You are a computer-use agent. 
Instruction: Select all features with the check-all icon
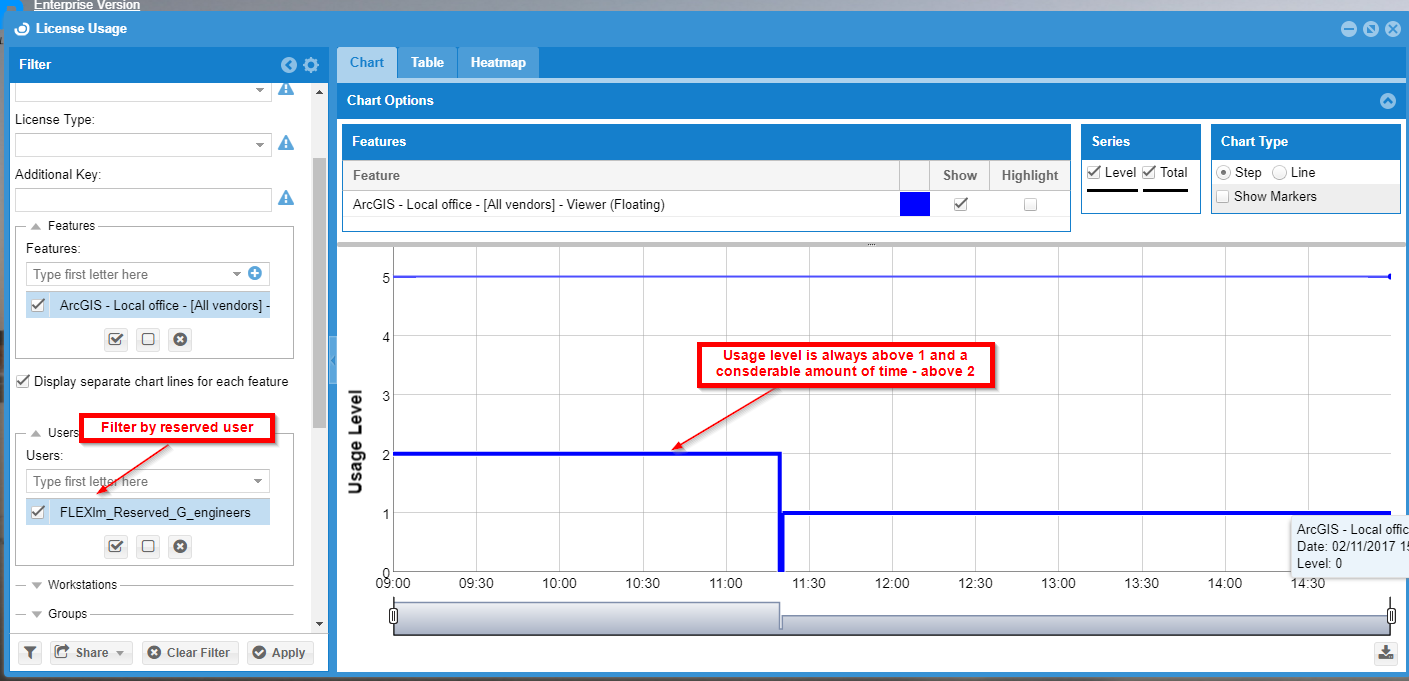click(116, 339)
